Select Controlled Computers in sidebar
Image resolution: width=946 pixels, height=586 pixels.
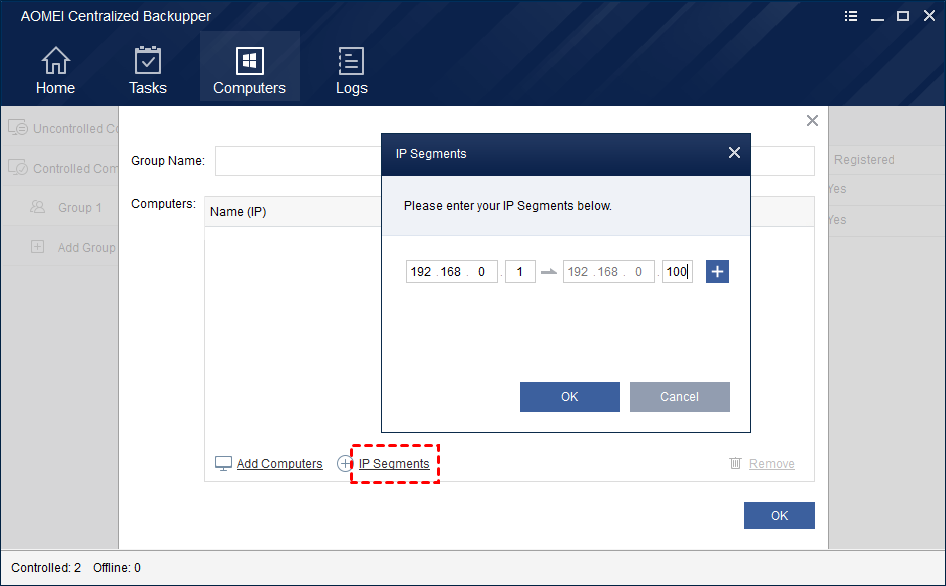tap(60, 168)
